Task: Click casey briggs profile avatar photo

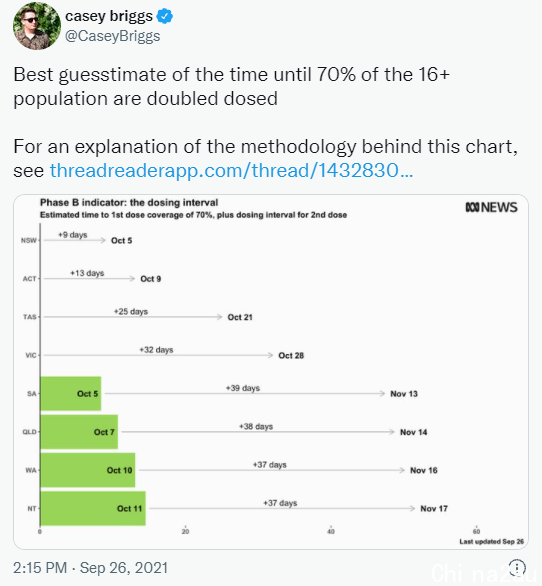Action: [37, 26]
